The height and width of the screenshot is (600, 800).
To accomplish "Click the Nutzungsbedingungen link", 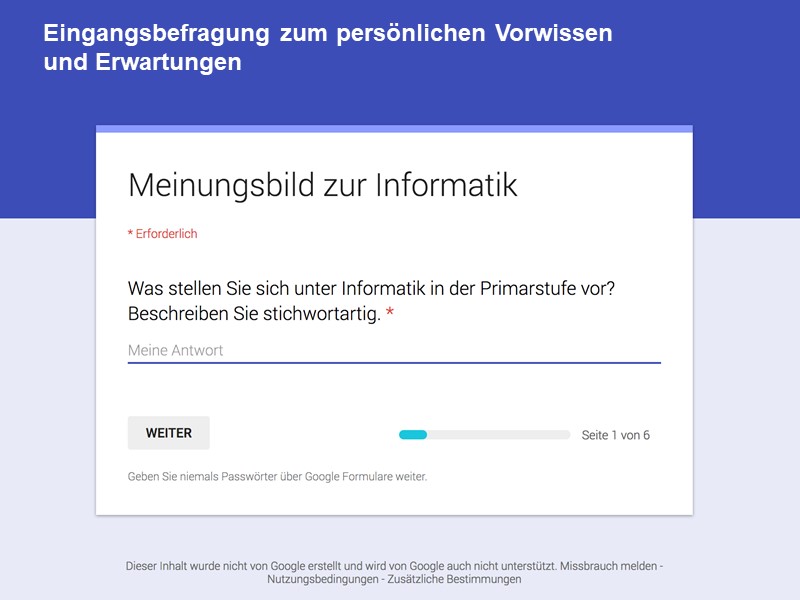I will [x=320, y=578].
